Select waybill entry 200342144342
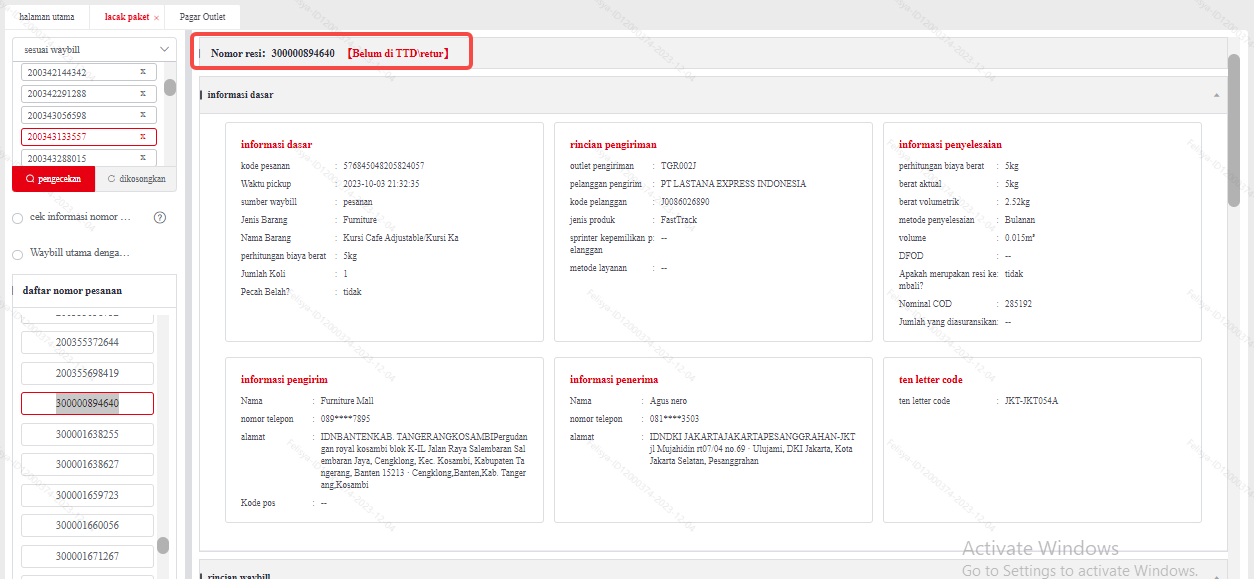The width and height of the screenshot is (1254, 579). (89, 72)
